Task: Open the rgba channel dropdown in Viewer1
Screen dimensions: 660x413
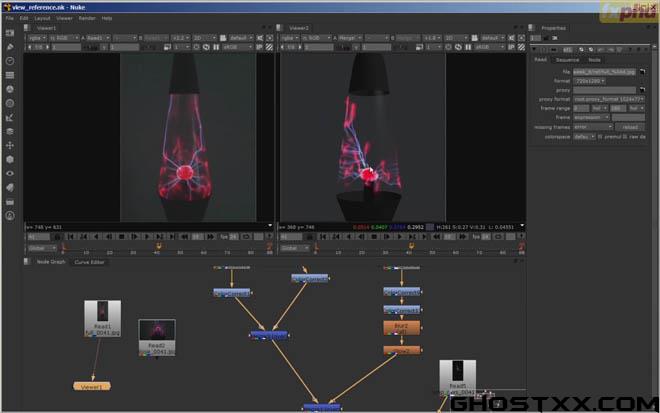Action: click(37, 38)
